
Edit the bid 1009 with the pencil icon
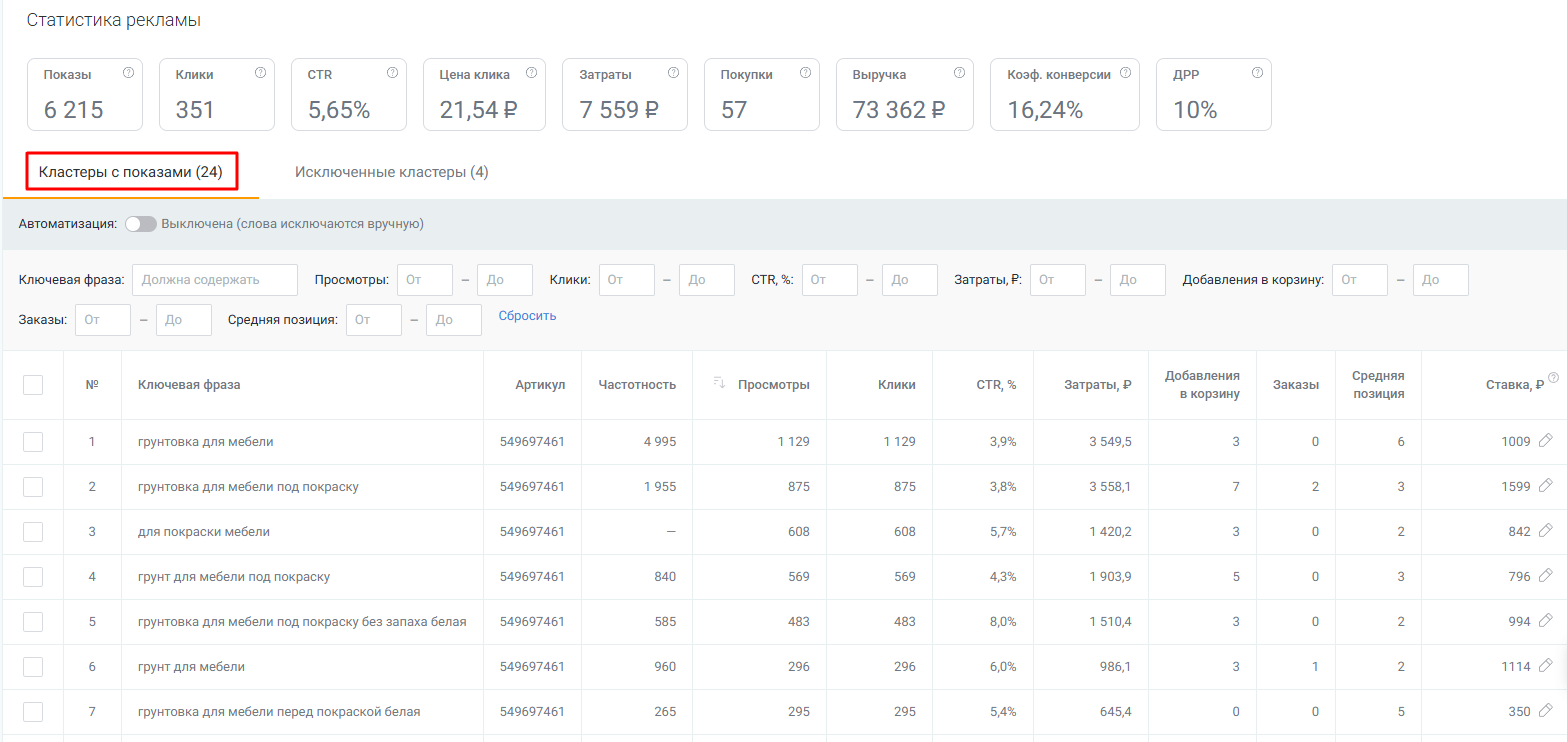(1545, 441)
